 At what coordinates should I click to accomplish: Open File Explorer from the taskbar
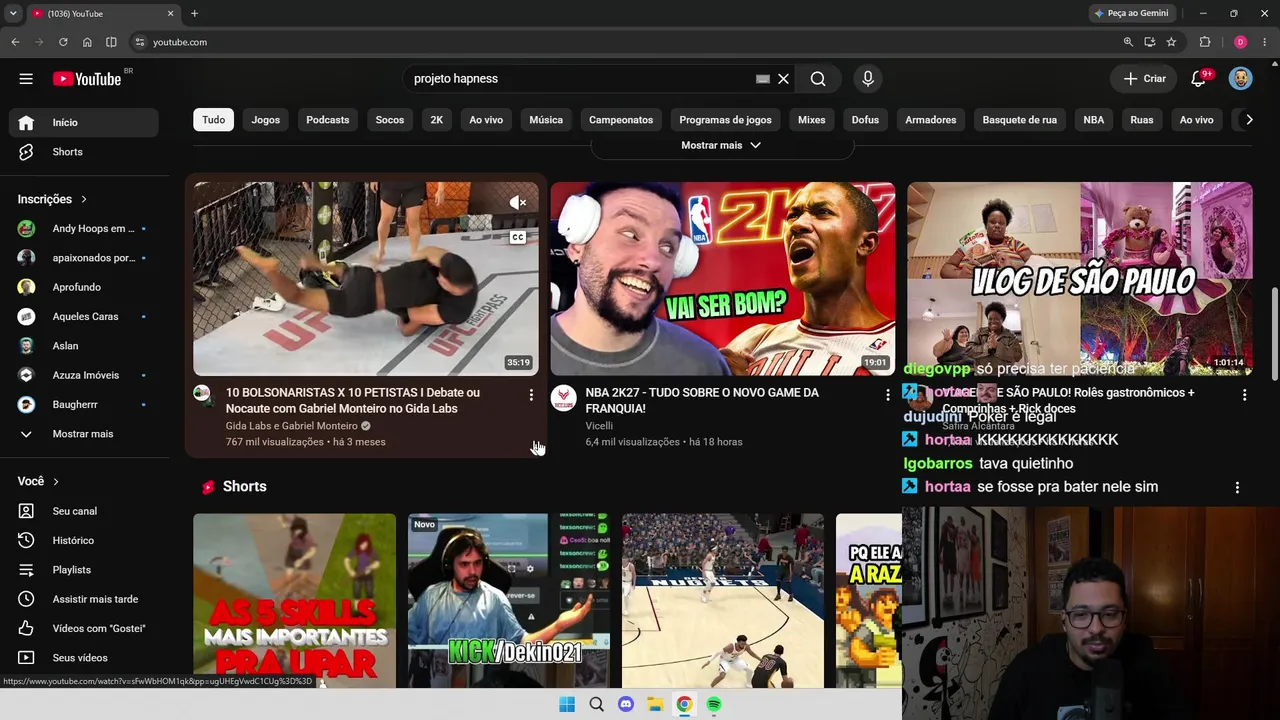[655, 704]
